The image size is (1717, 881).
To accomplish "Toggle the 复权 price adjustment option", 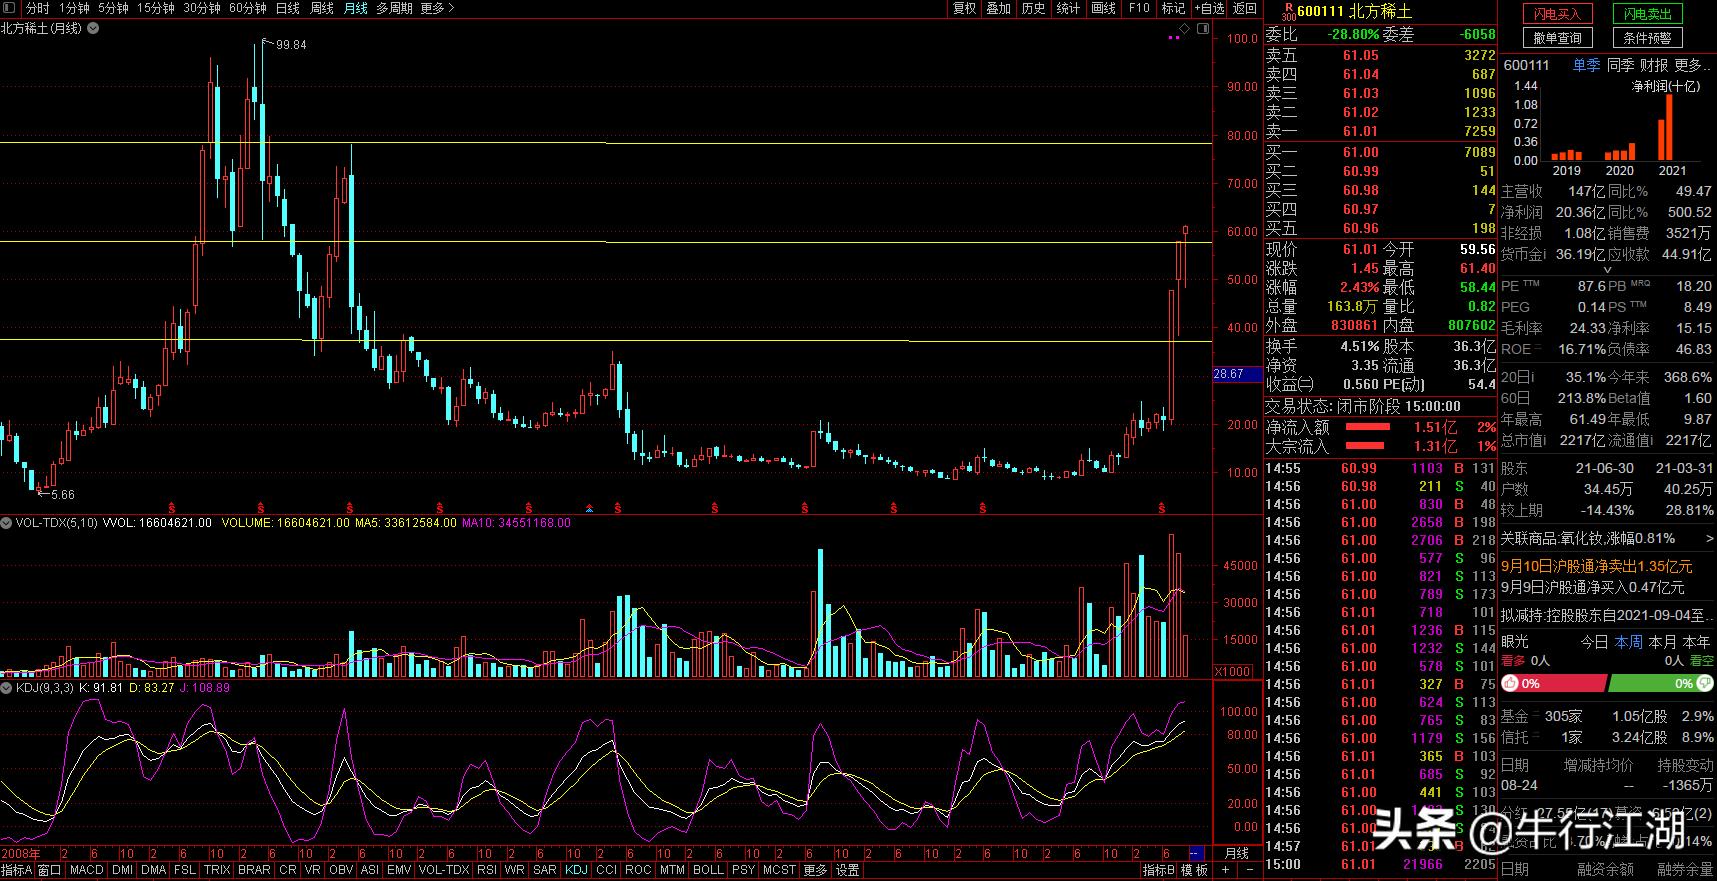I will [x=963, y=8].
